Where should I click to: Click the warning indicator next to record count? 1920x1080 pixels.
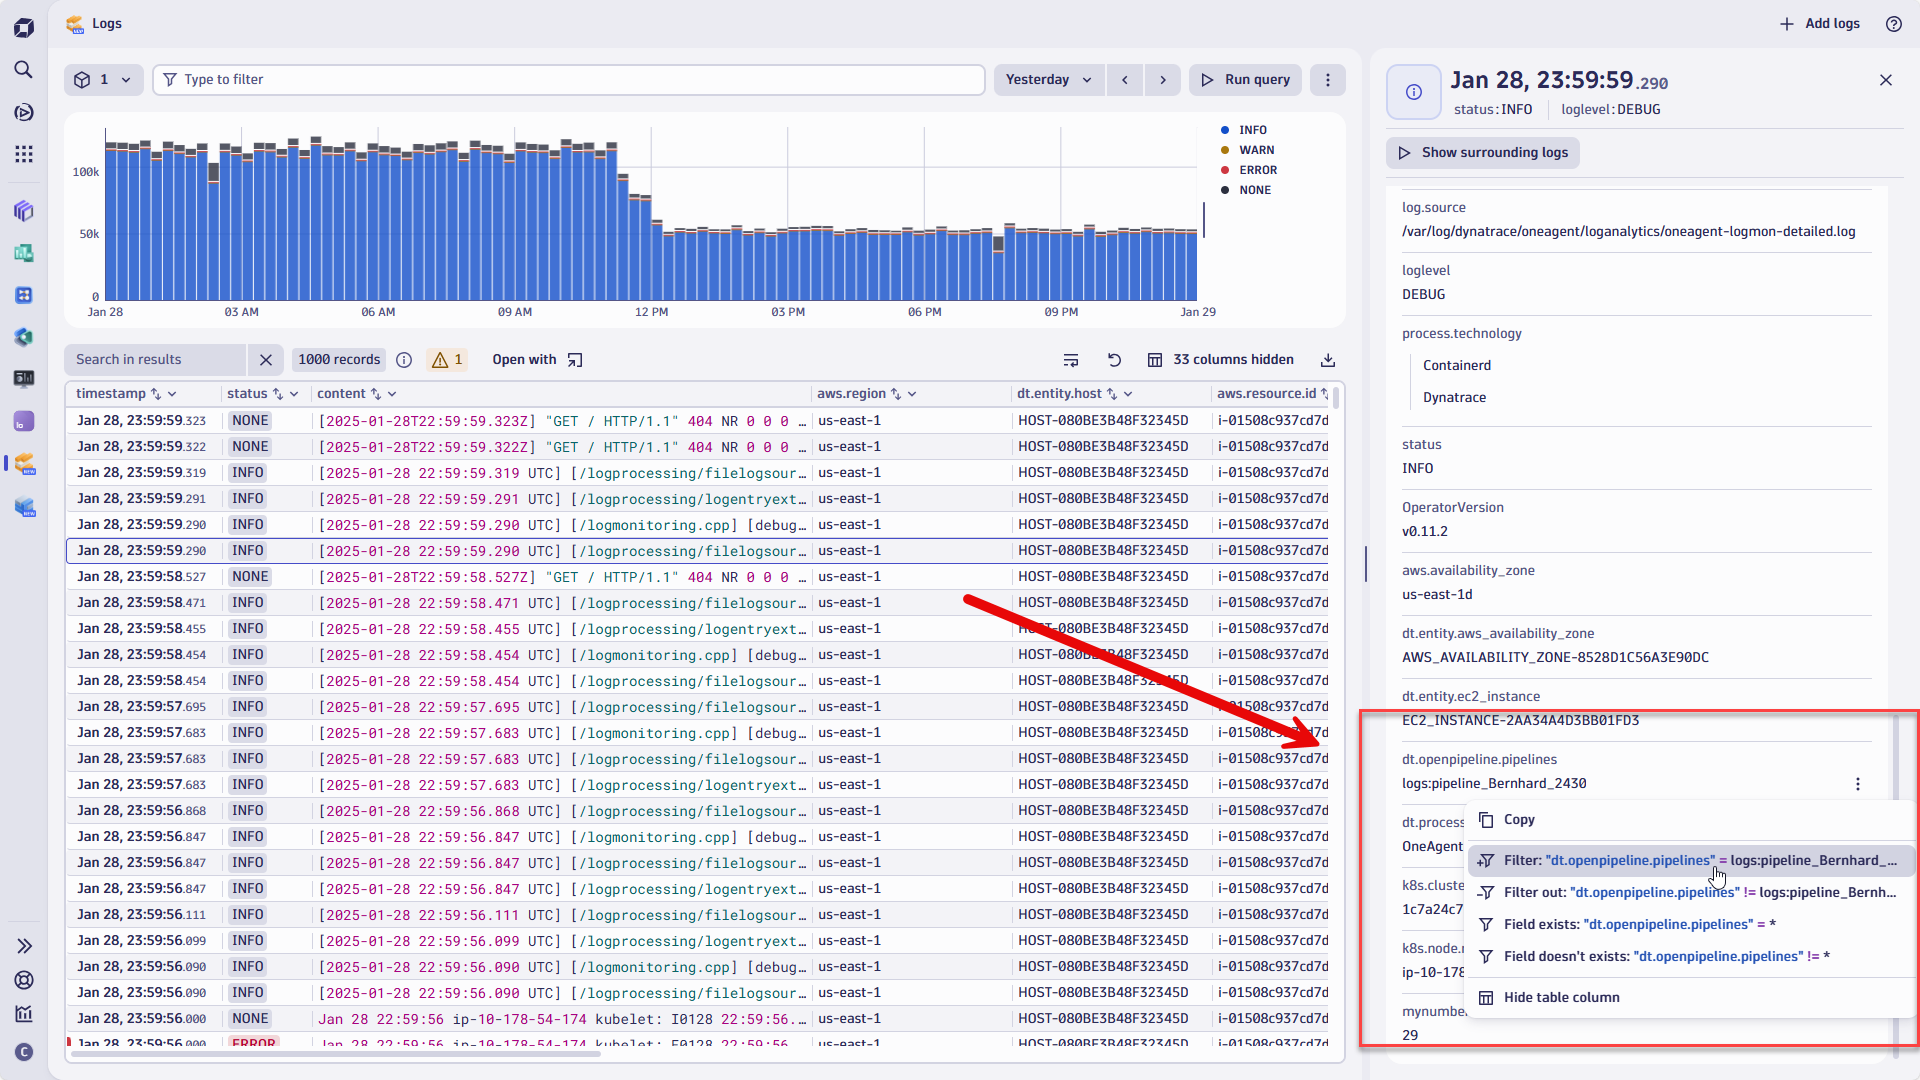(x=447, y=359)
